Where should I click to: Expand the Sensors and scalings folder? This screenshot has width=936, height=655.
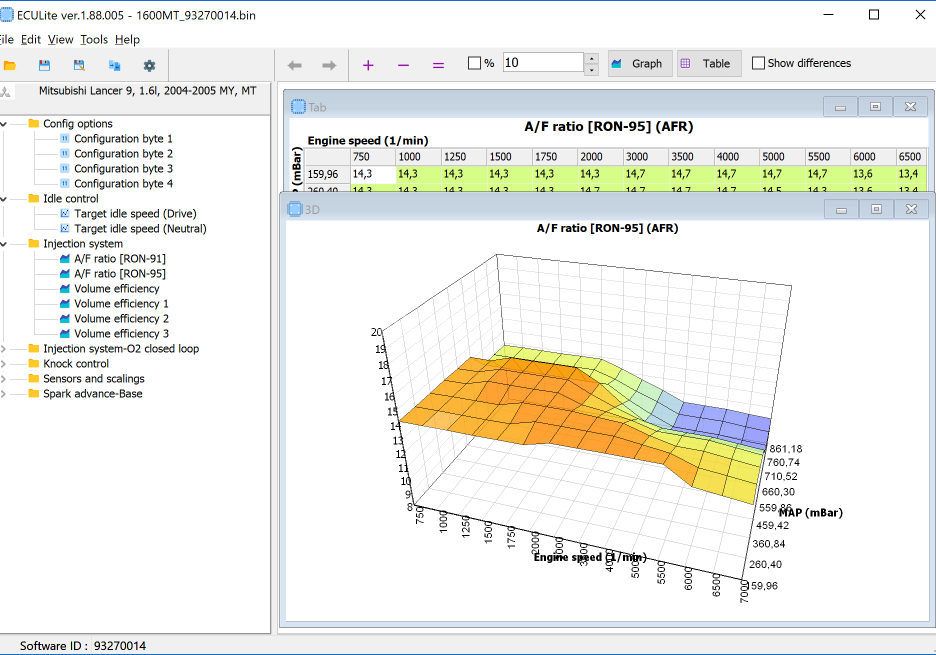point(4,379)
